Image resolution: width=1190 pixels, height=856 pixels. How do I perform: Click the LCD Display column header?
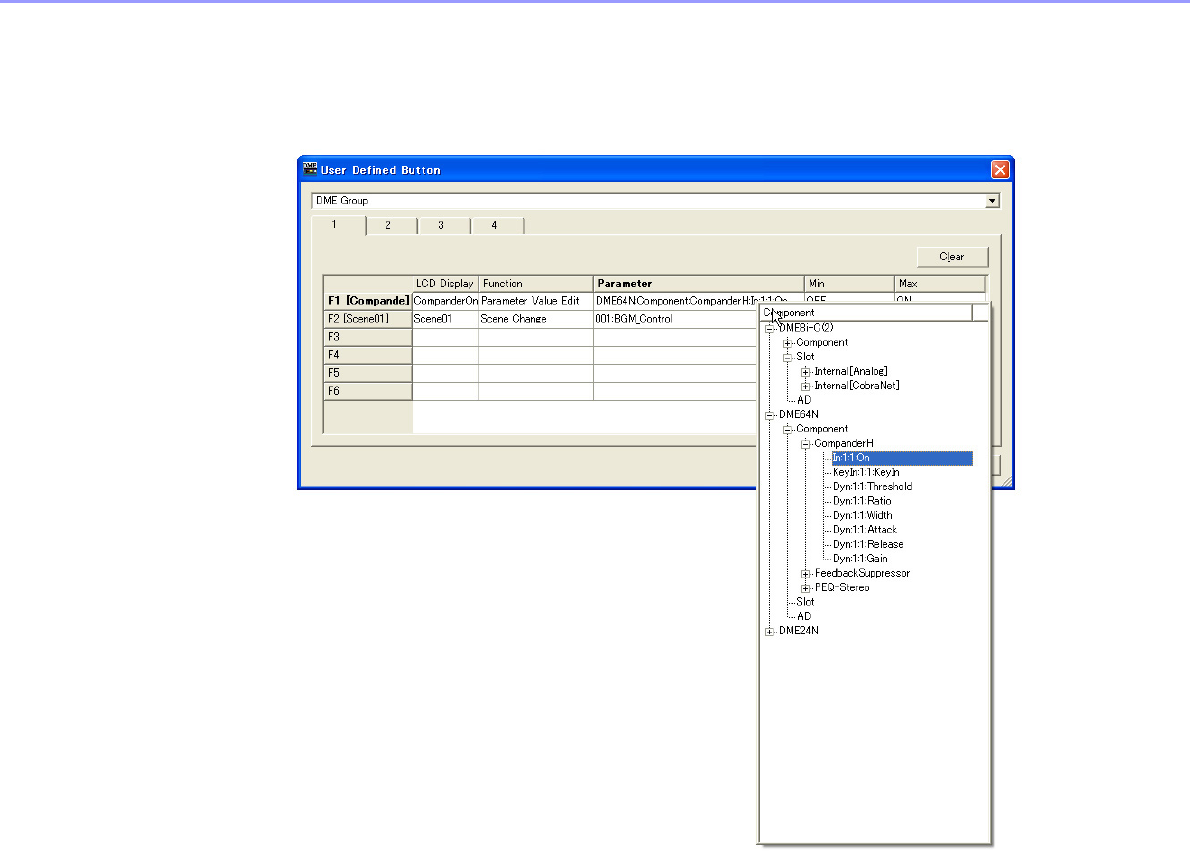[445, 284]
